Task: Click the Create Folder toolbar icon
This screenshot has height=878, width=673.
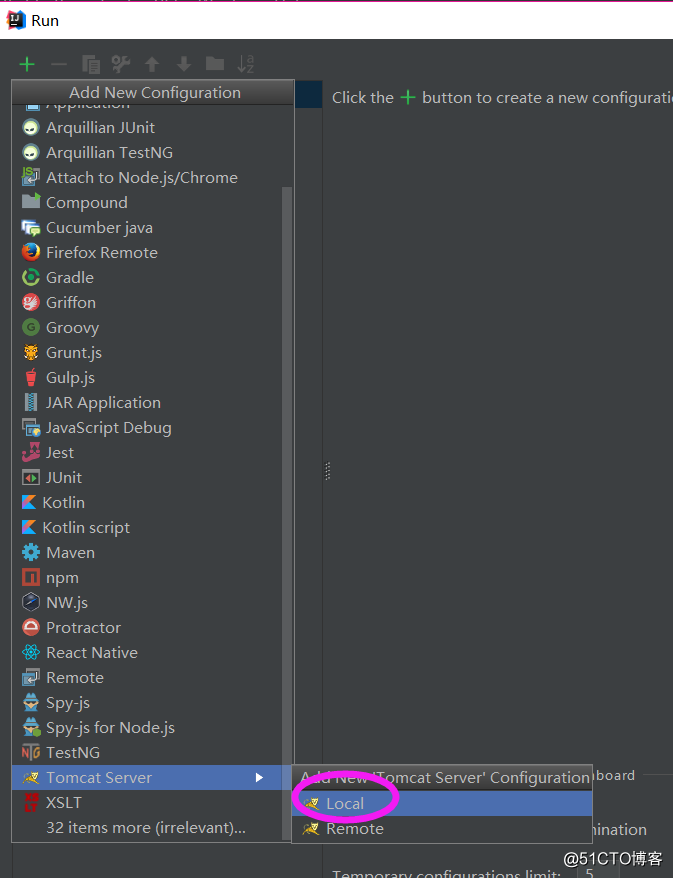Action: (x=215, y=64)
